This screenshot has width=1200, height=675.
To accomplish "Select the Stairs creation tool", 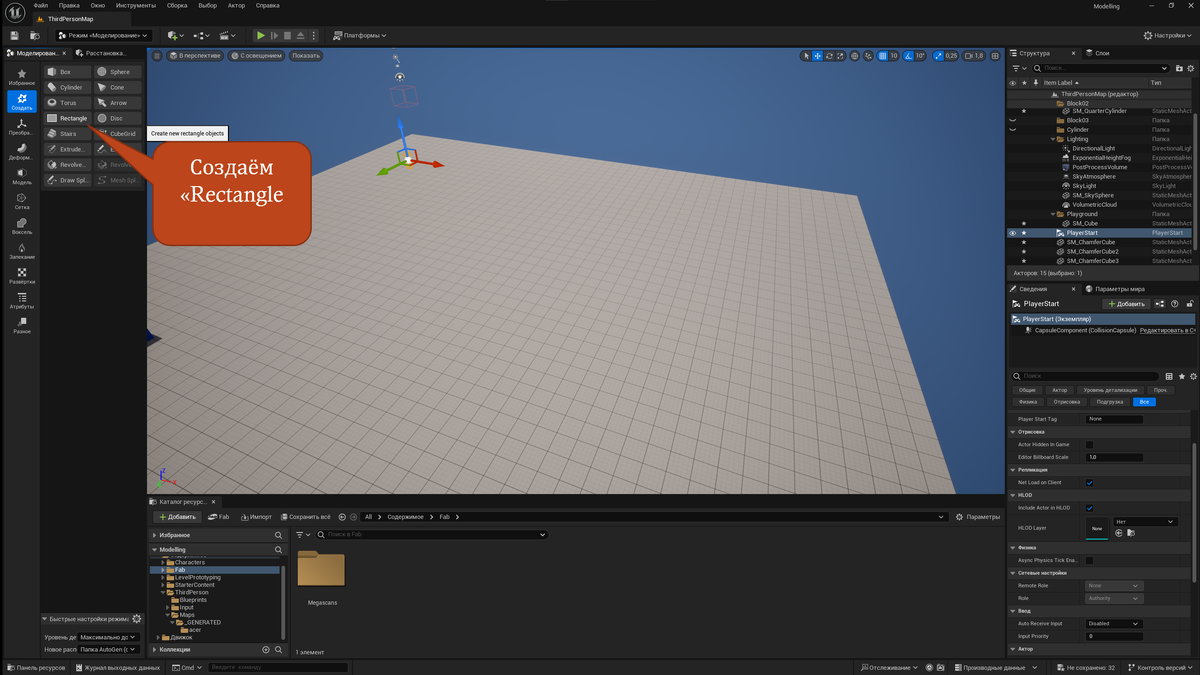I will 67,133.
